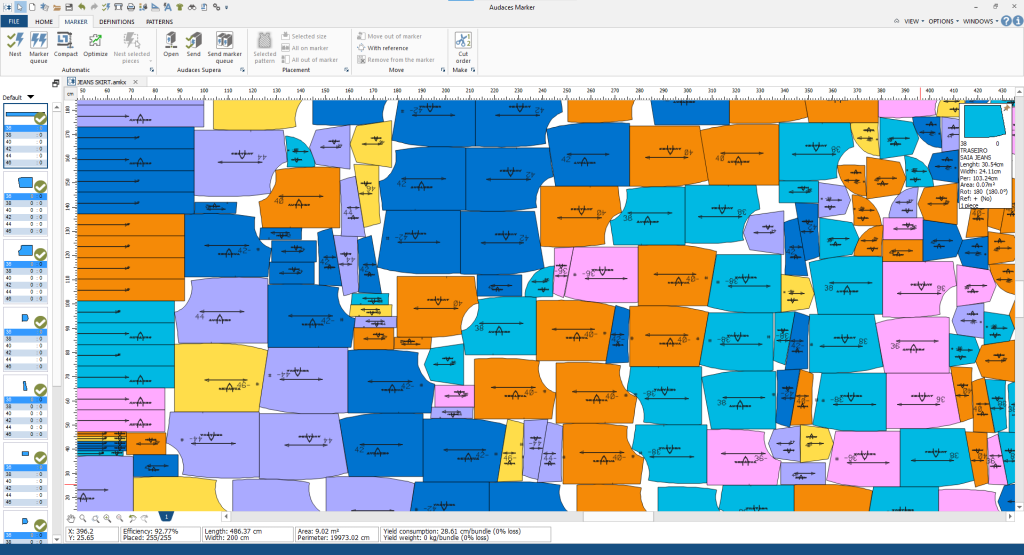
Task: Open the PATTERNS ribbon tab
Action: tap(159, 22)
